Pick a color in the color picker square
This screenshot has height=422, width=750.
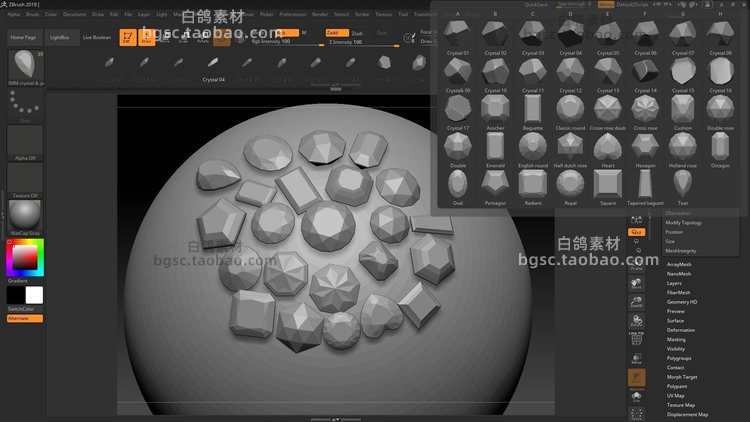[x=25, y=257]
